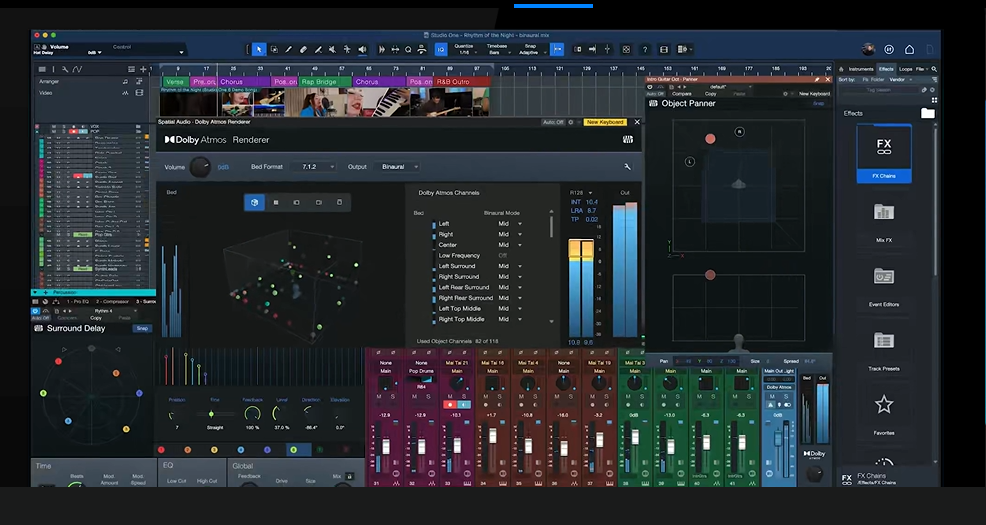Mute the Main Out channel
Image resolution: width=986 pixels, height=525 pixels.
pos(772,397)
